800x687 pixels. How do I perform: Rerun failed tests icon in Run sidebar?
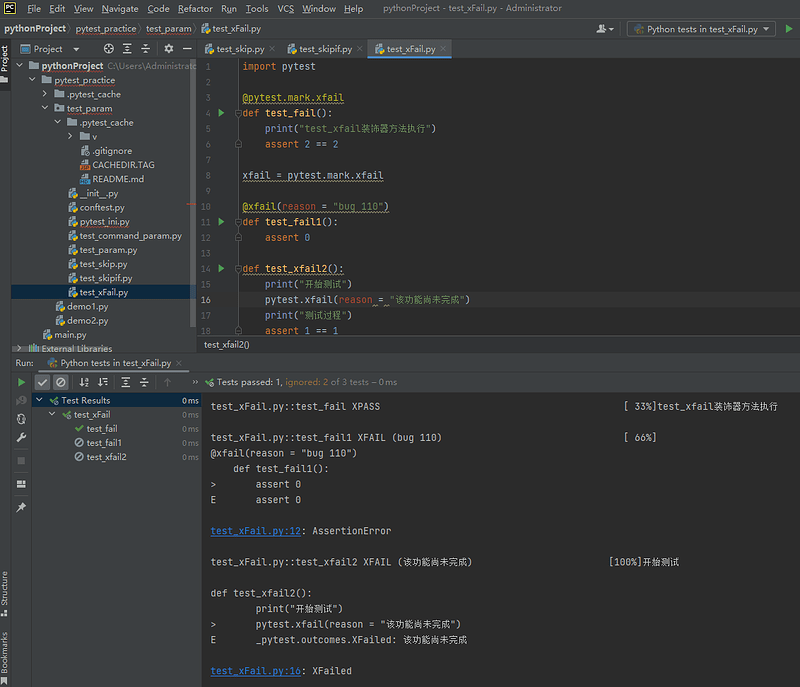21,400
